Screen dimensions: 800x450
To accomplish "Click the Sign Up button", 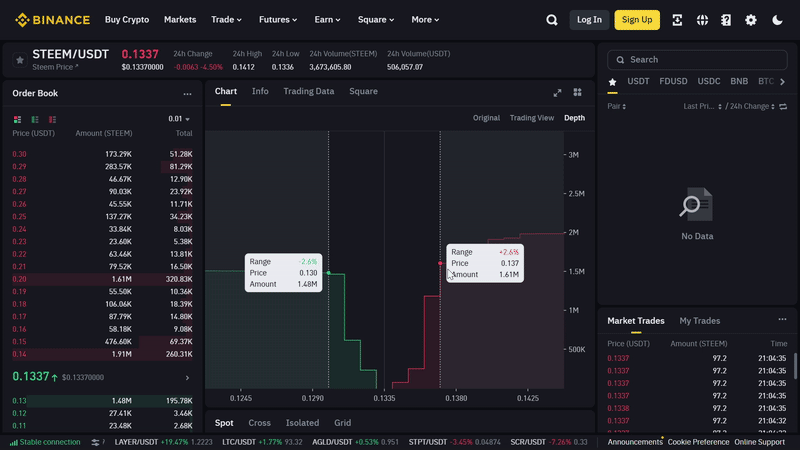I will click(637, 20).
